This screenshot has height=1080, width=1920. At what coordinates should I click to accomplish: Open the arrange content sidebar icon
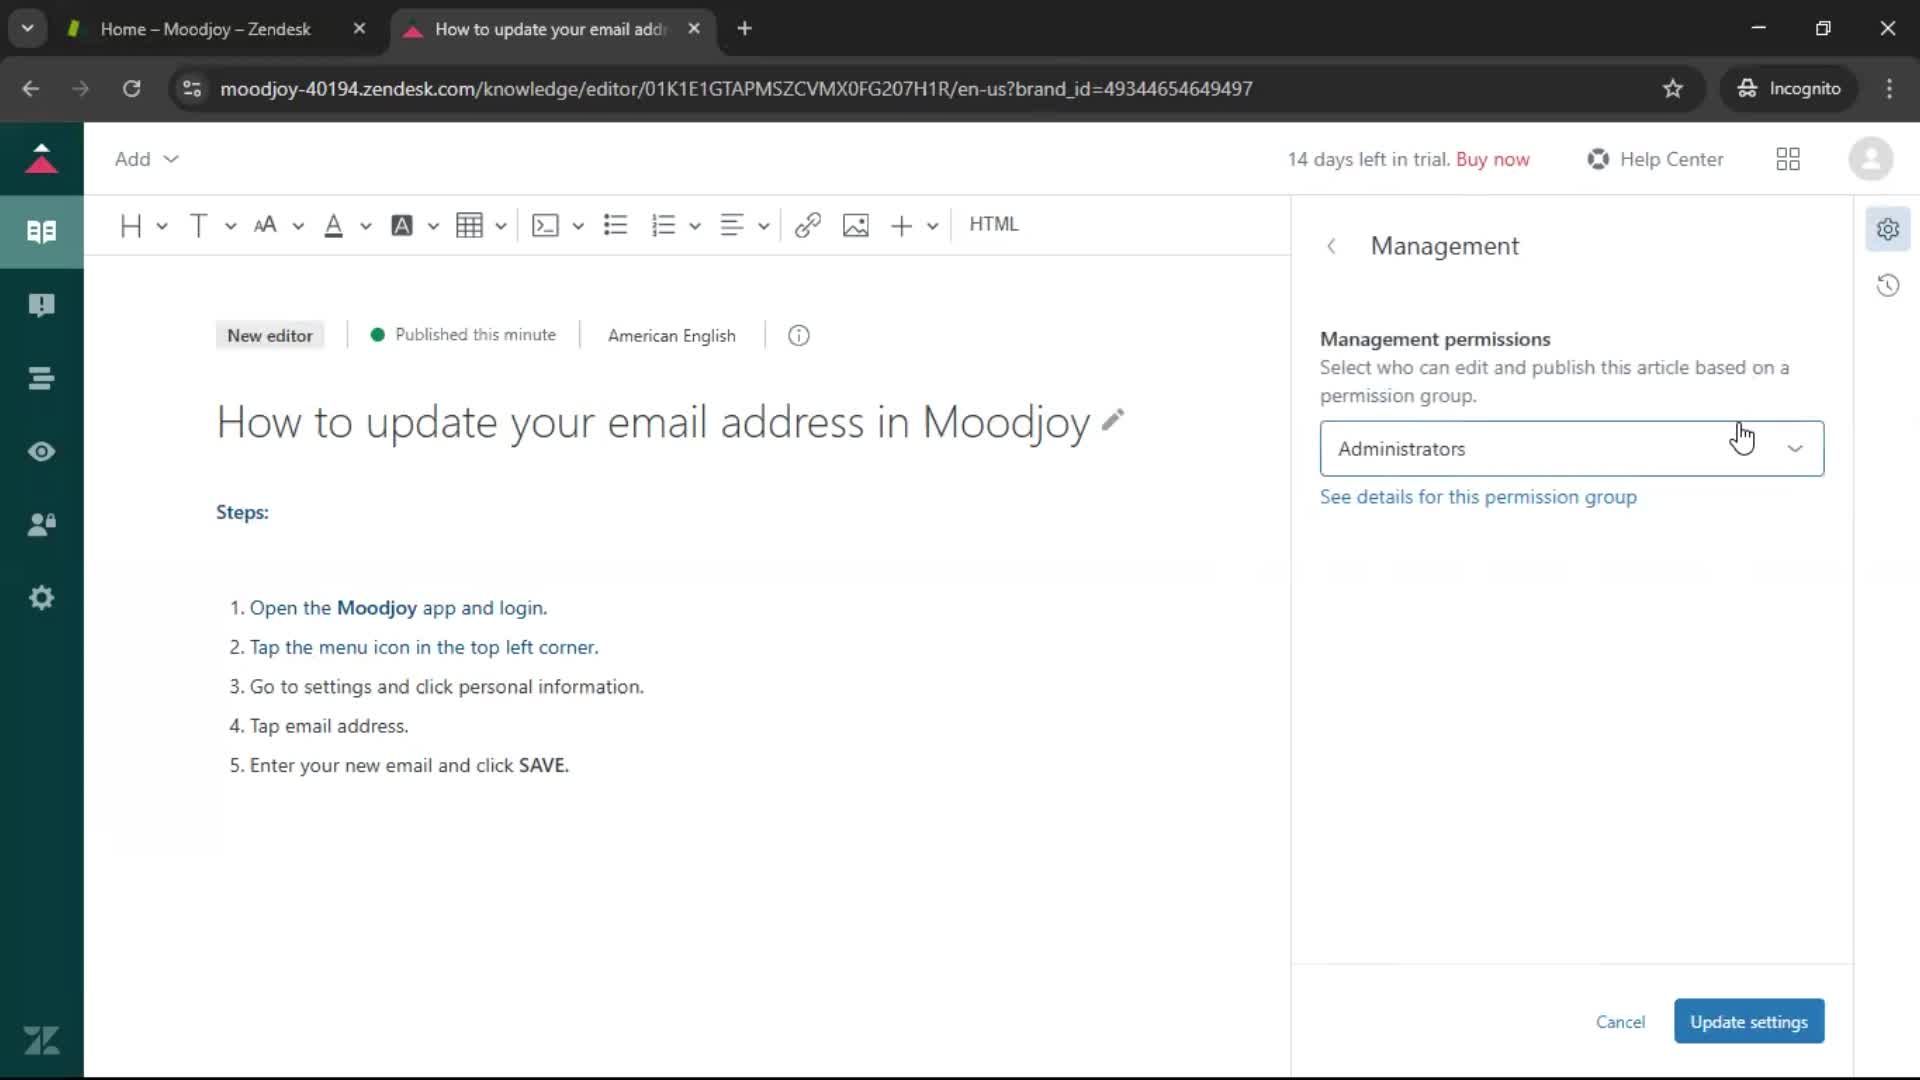point(41,379)
